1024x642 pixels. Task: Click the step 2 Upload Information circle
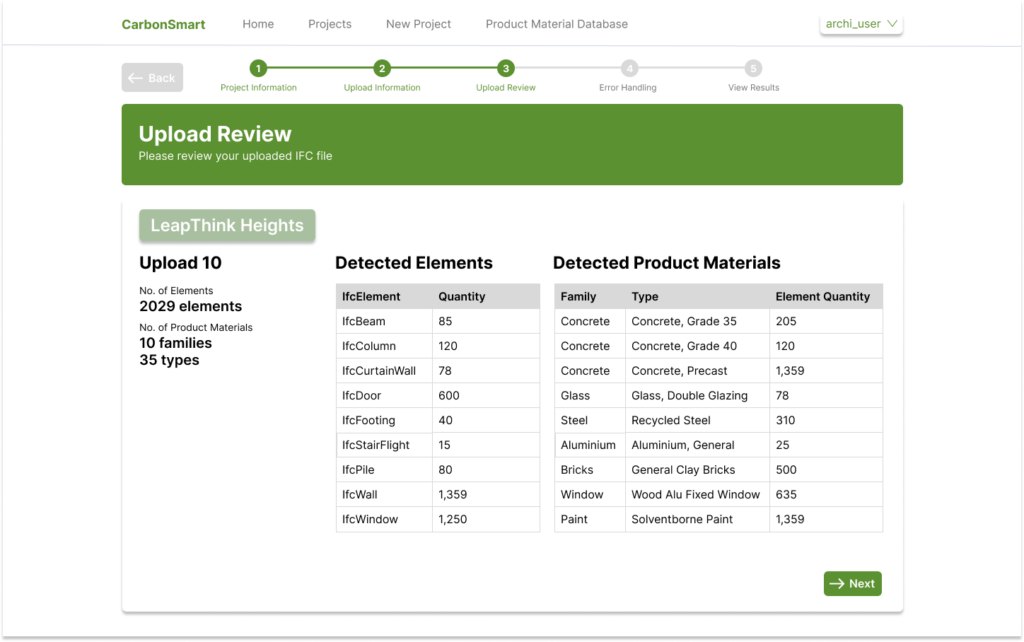tap(381, 70)
